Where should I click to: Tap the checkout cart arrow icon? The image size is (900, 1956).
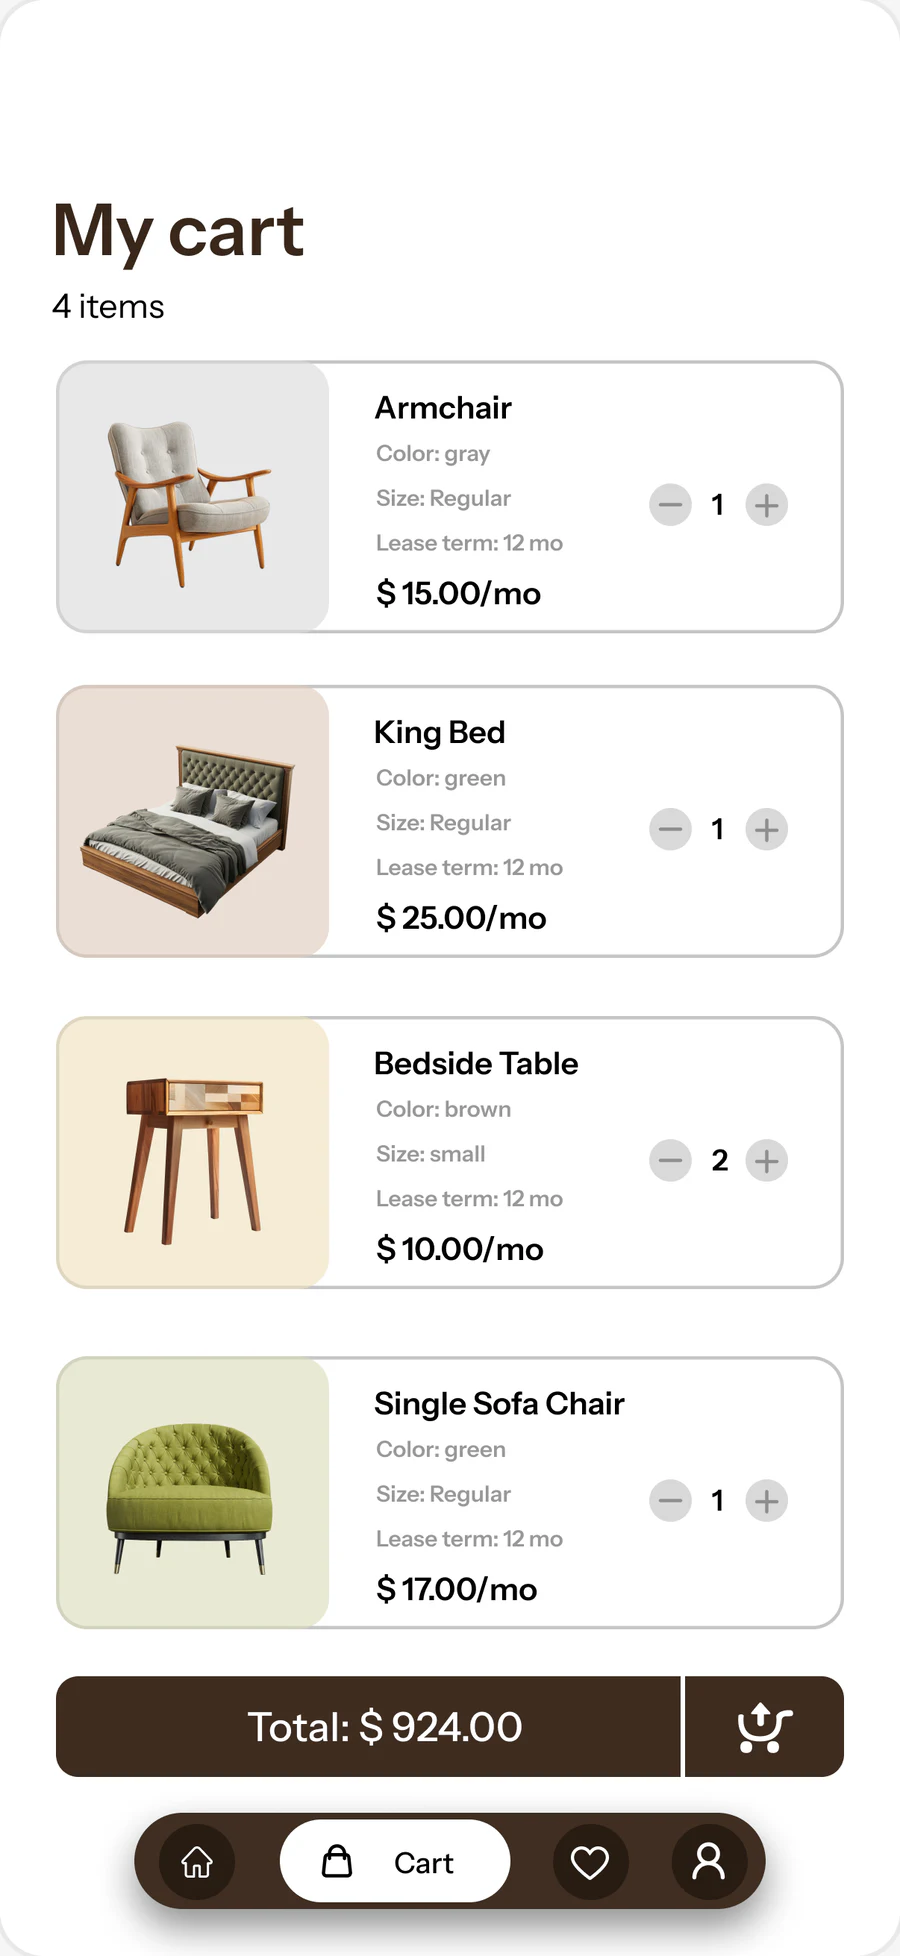point(765,1727)
